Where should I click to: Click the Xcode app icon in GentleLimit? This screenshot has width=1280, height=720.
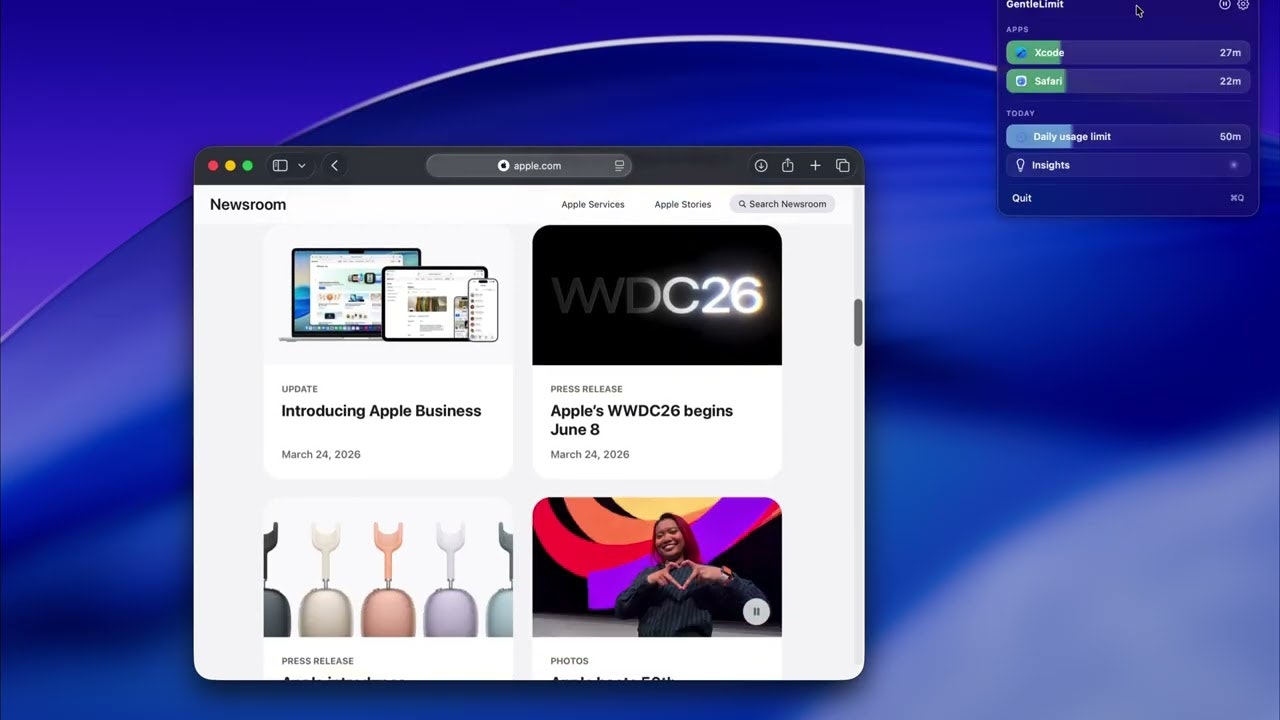click(1021, 53)
